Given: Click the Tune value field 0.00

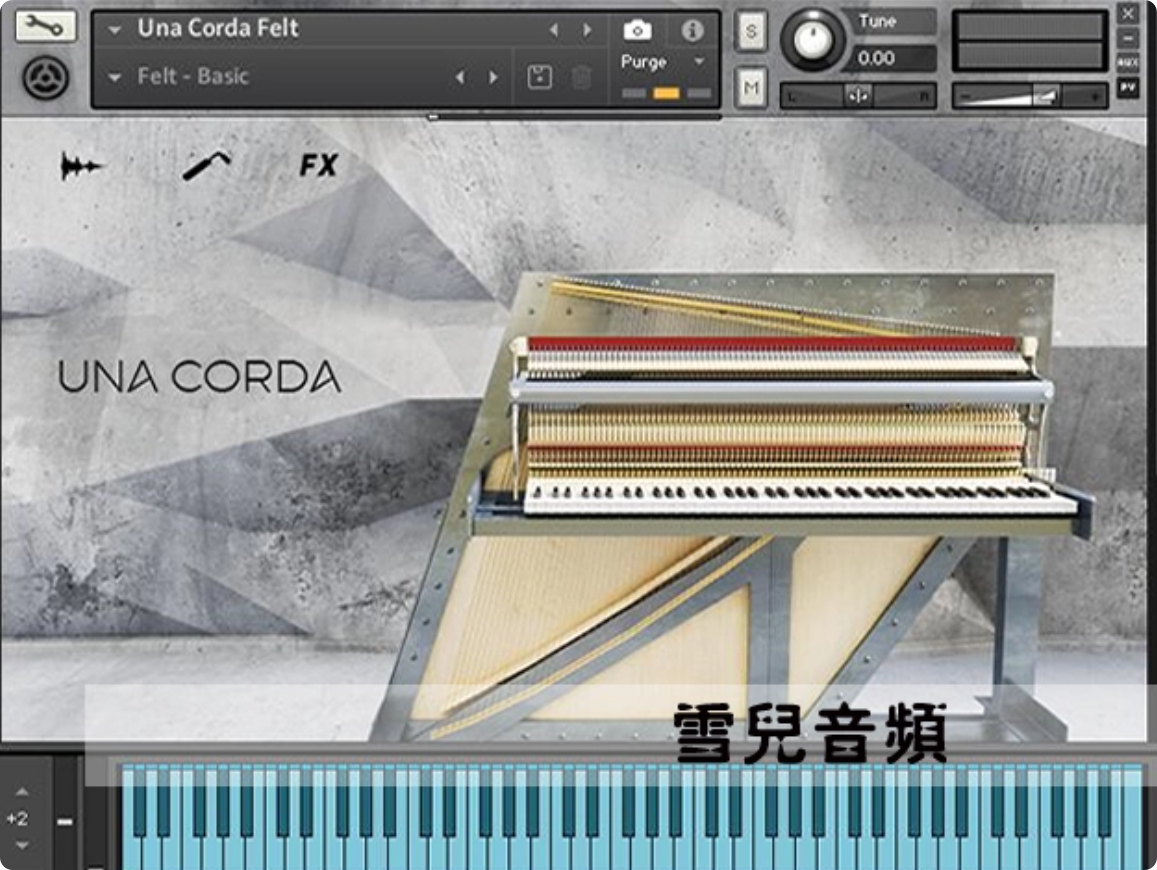Looking at the screenshot, I should 893,58.
